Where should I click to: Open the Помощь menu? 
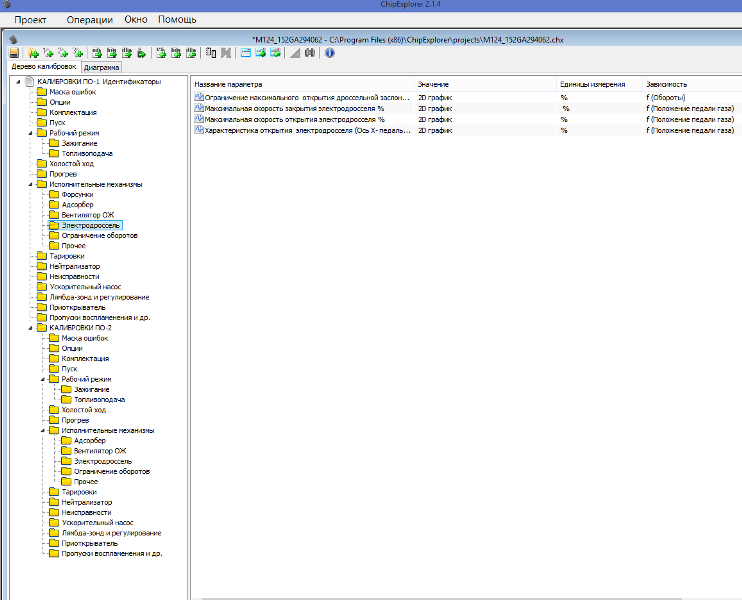pos(177,20)
